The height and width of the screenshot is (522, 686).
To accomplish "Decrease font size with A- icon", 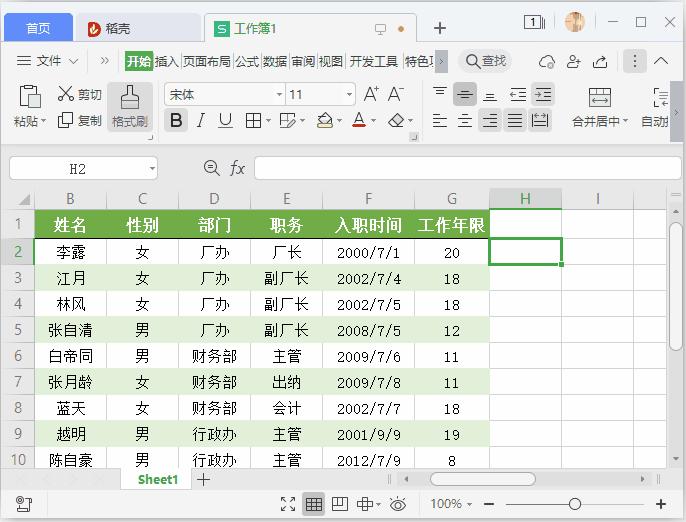I will [x=396, y=94].
